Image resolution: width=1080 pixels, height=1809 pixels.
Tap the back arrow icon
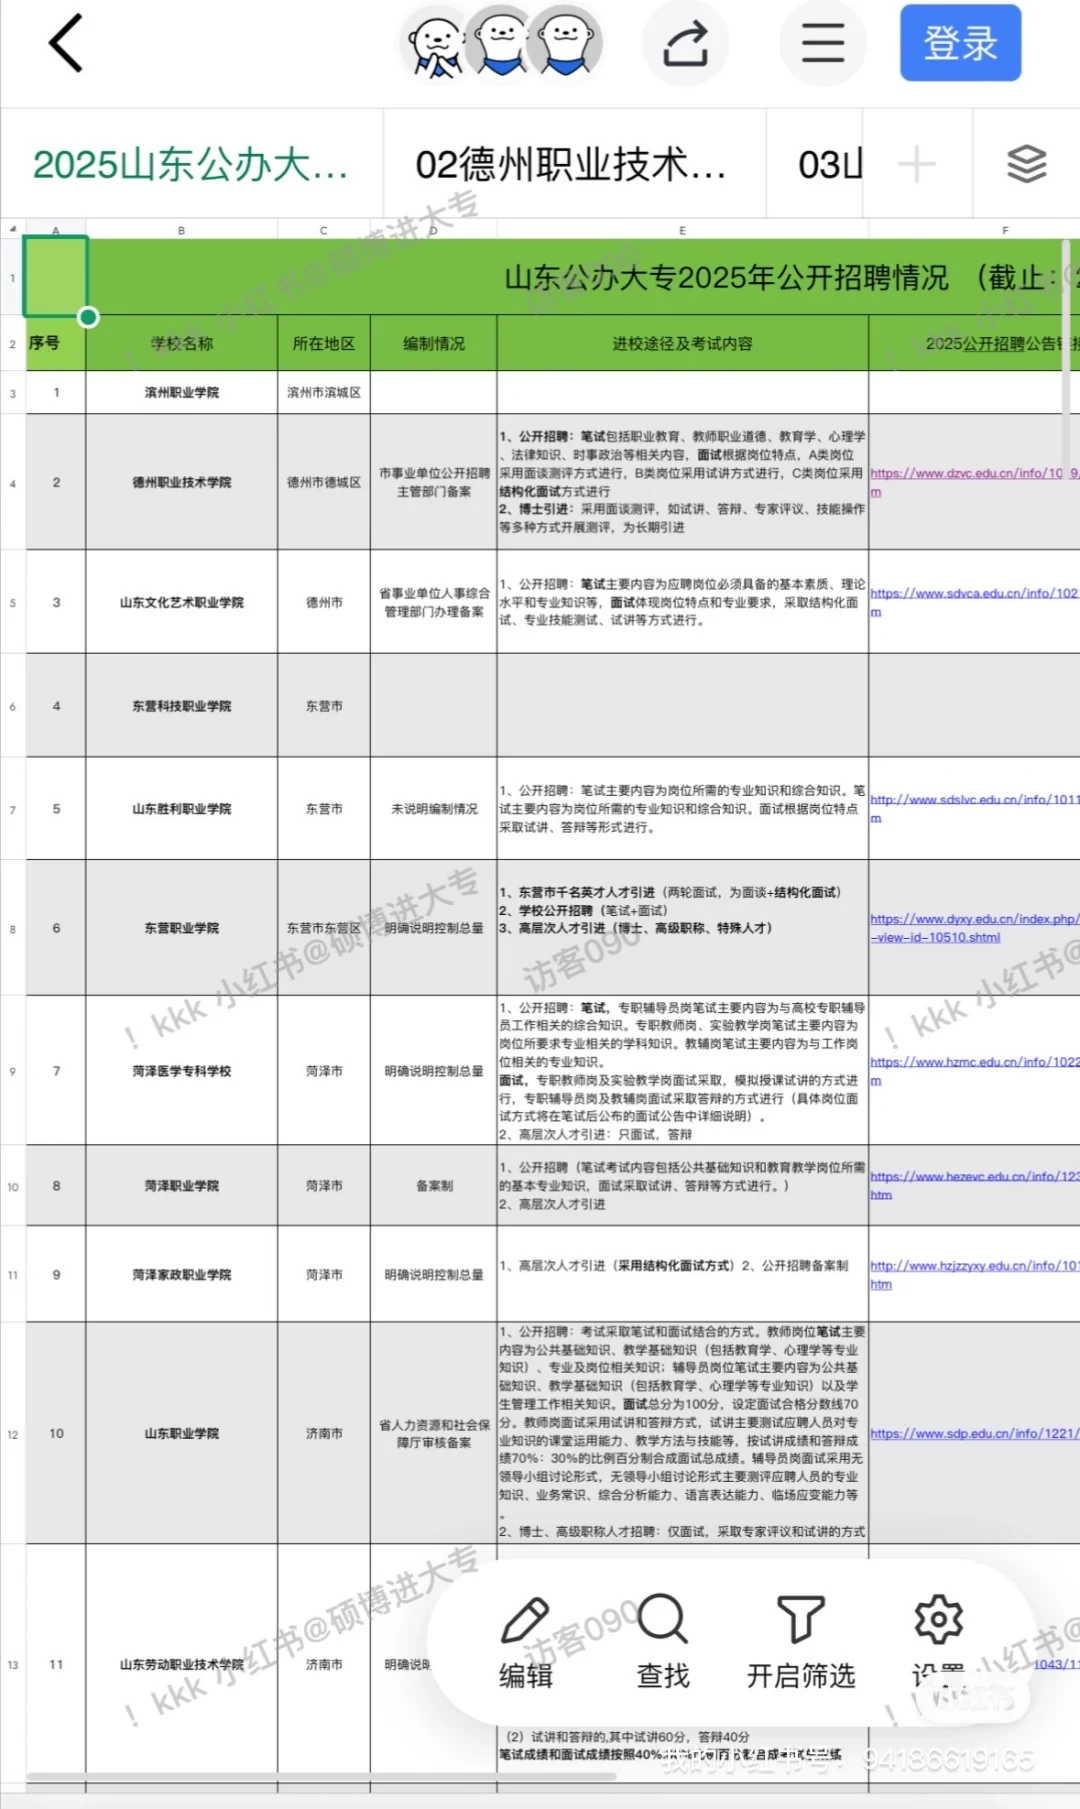tap(66, 44)
